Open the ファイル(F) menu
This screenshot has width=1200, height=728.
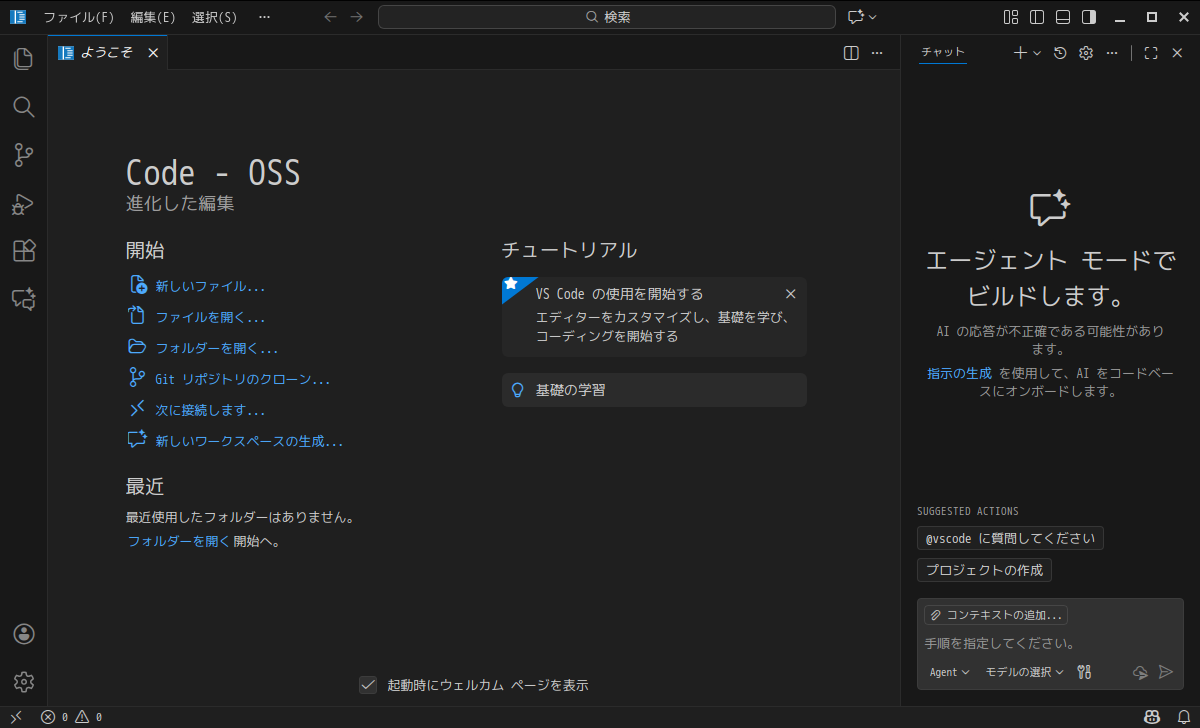coord(78,17)
